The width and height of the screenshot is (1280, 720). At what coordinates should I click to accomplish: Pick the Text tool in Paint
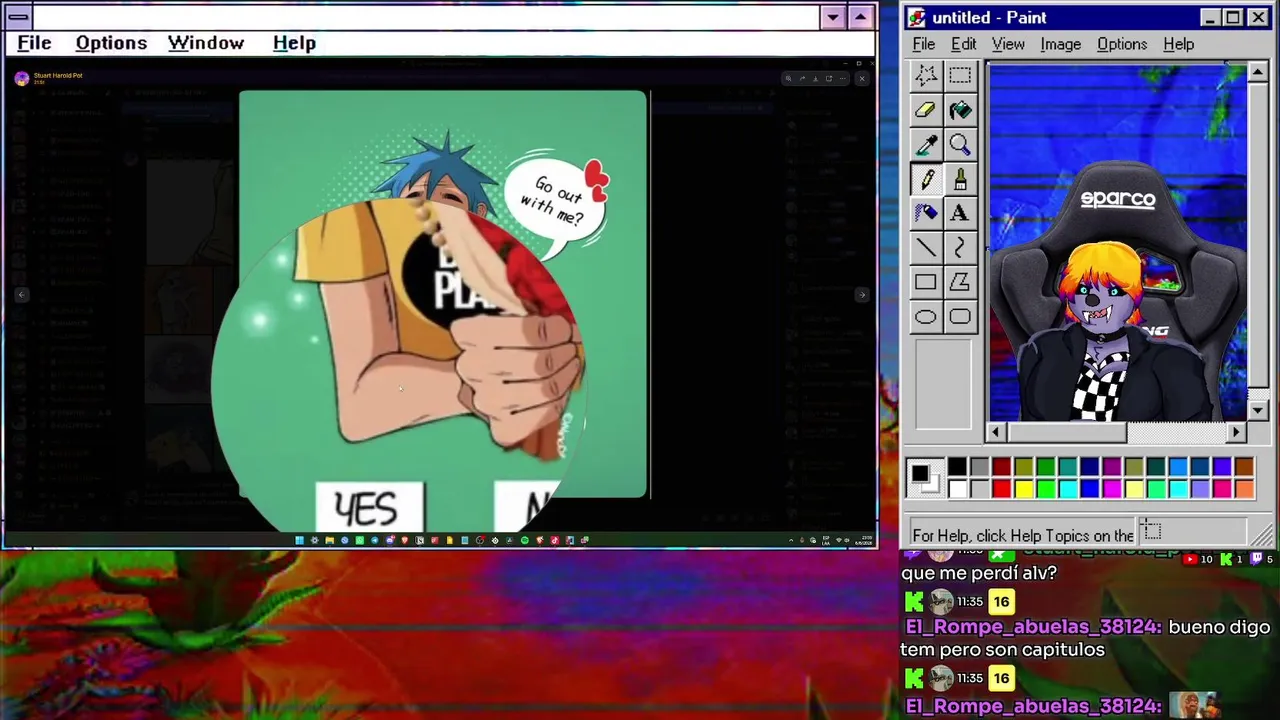[960, 213]
